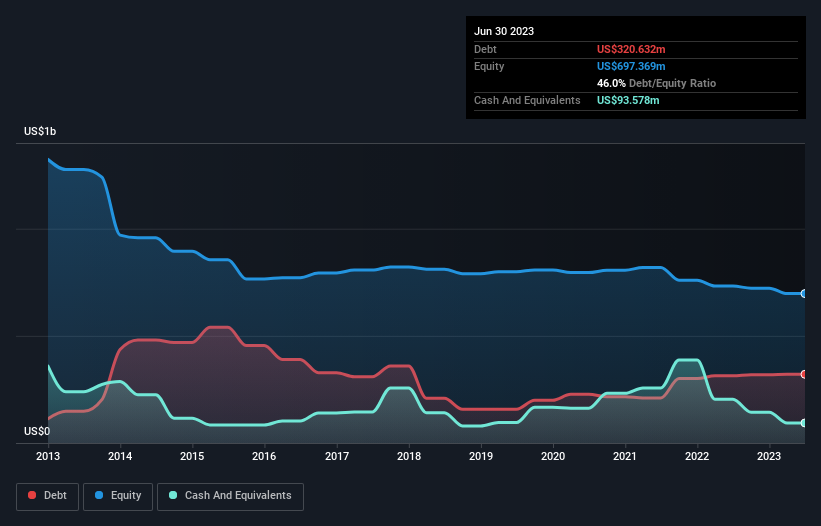Viewport: 821px width, 526px height.
Task: Click the 2023 x-axis label
Action: [769, 456]
